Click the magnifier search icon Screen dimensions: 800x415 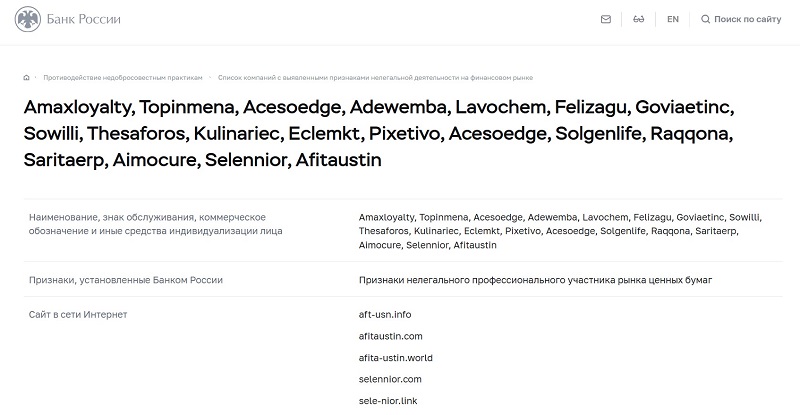[x=706, y=19]
